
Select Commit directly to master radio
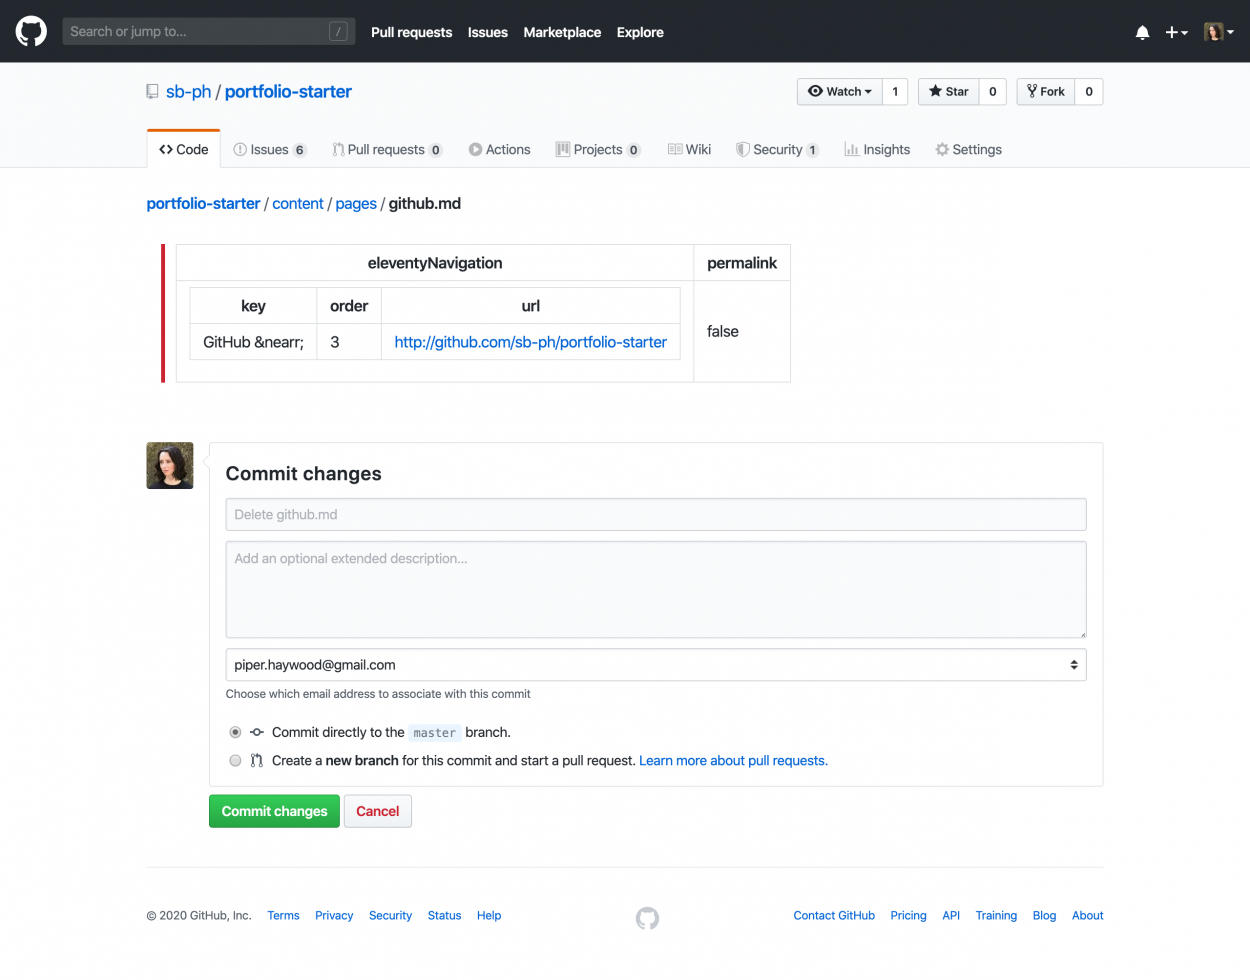click(x=235, y=732)
